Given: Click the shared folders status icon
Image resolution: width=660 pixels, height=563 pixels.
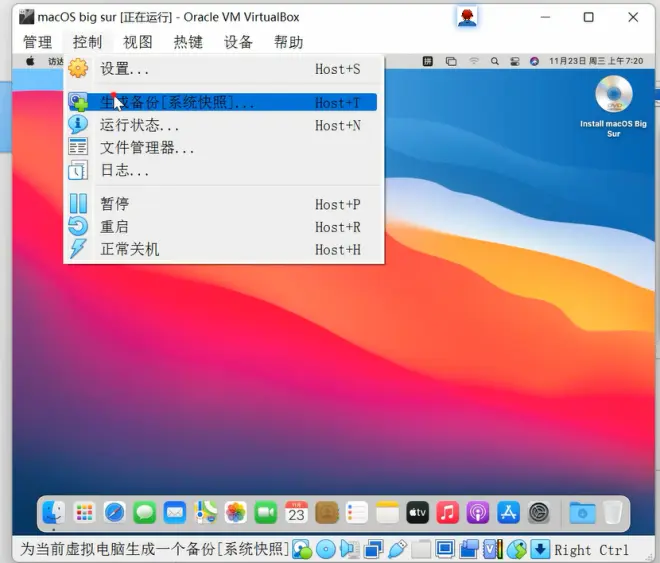Looking at the screenshot, I should coord(420,549).
